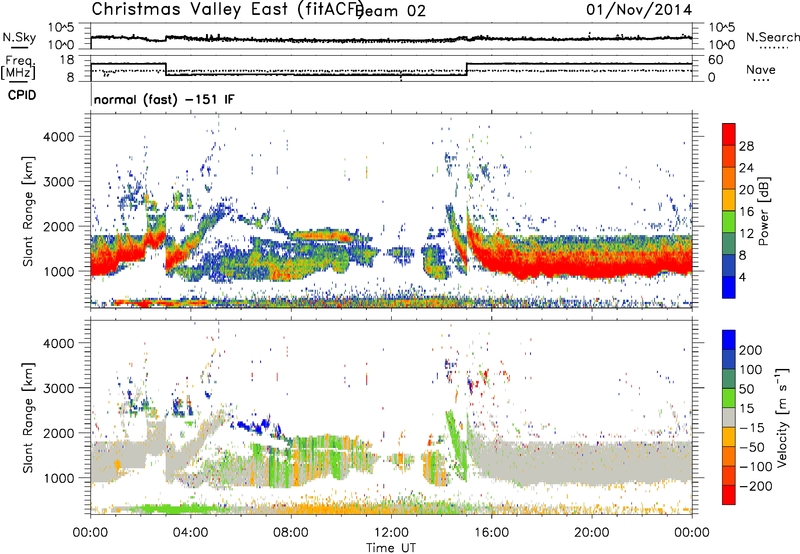This screenshot has width=800, height=554.
Task: Click the '04:00' time tick label
Action: [191, 533]
